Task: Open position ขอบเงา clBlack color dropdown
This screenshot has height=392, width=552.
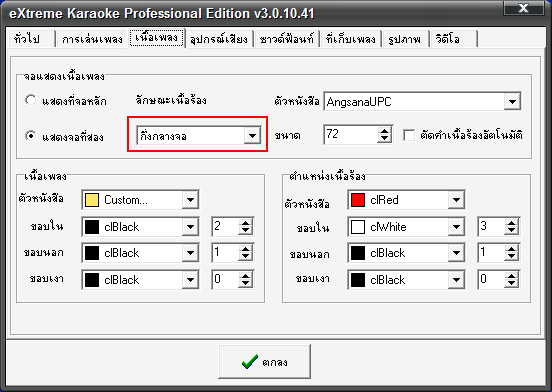Action: click(x=457, y=280)
